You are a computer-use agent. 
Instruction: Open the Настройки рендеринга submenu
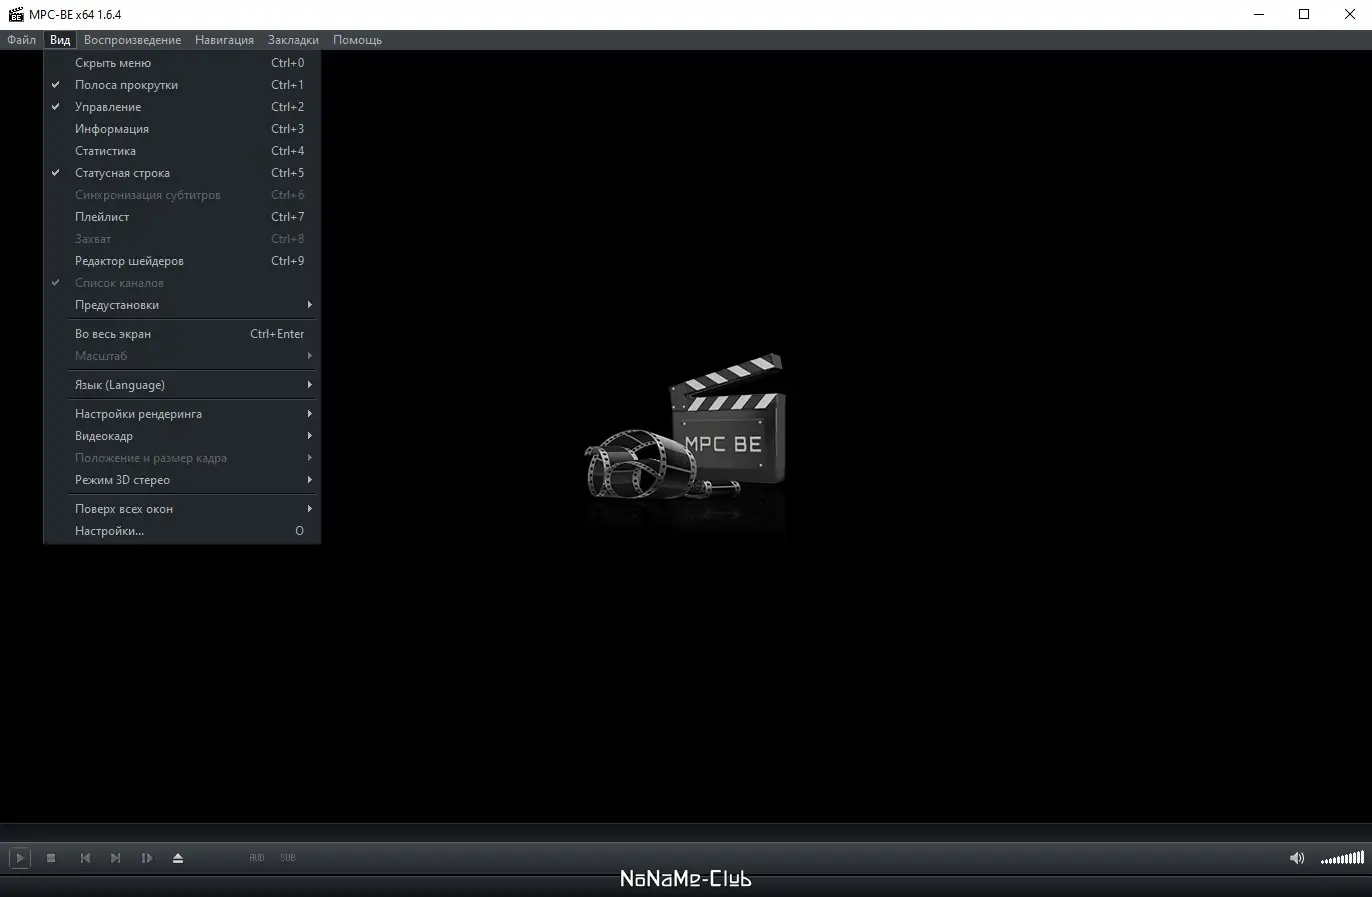pyautogui.click(x=138, y=413)
